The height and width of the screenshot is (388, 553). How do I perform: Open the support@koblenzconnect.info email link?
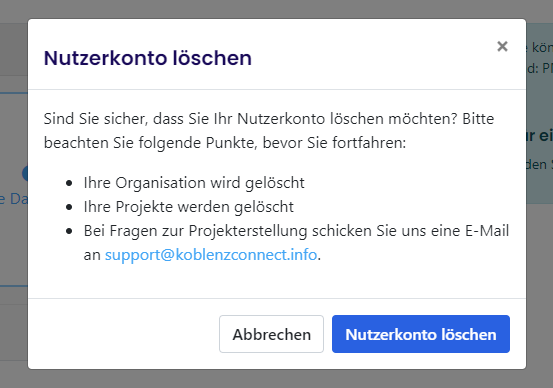click(211, 255)
